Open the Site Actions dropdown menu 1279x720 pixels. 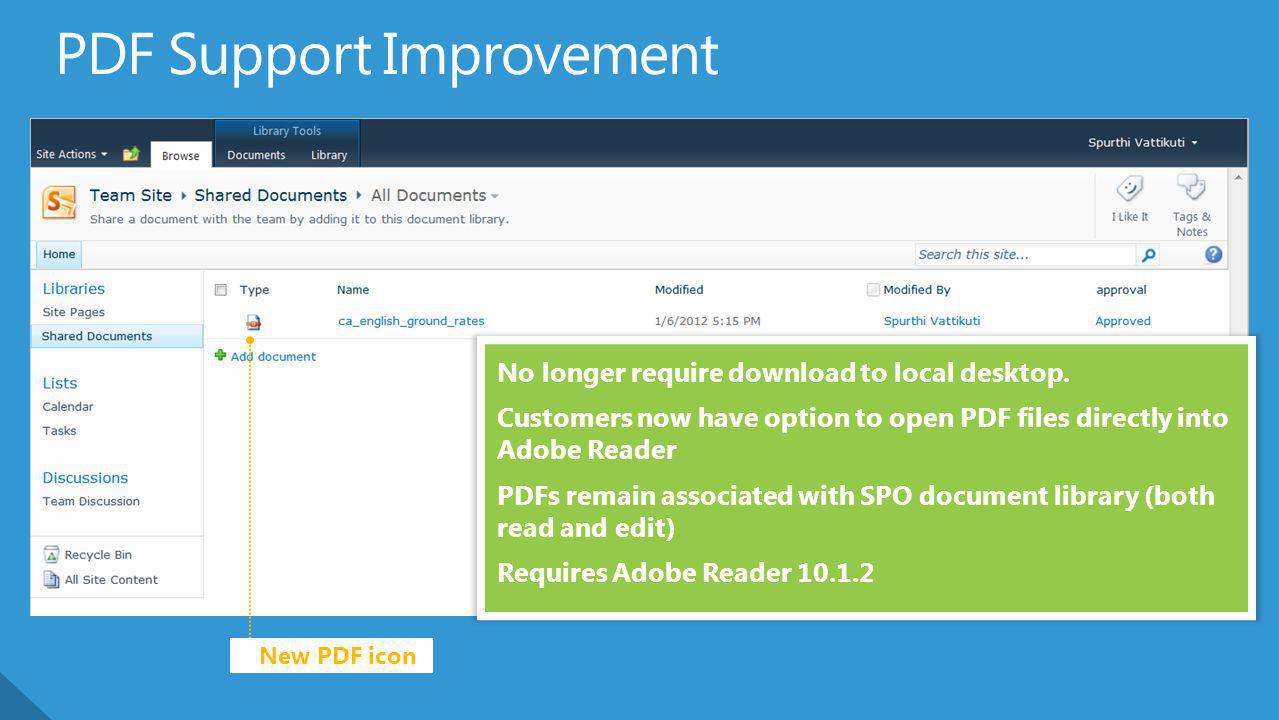pos(72,154)
